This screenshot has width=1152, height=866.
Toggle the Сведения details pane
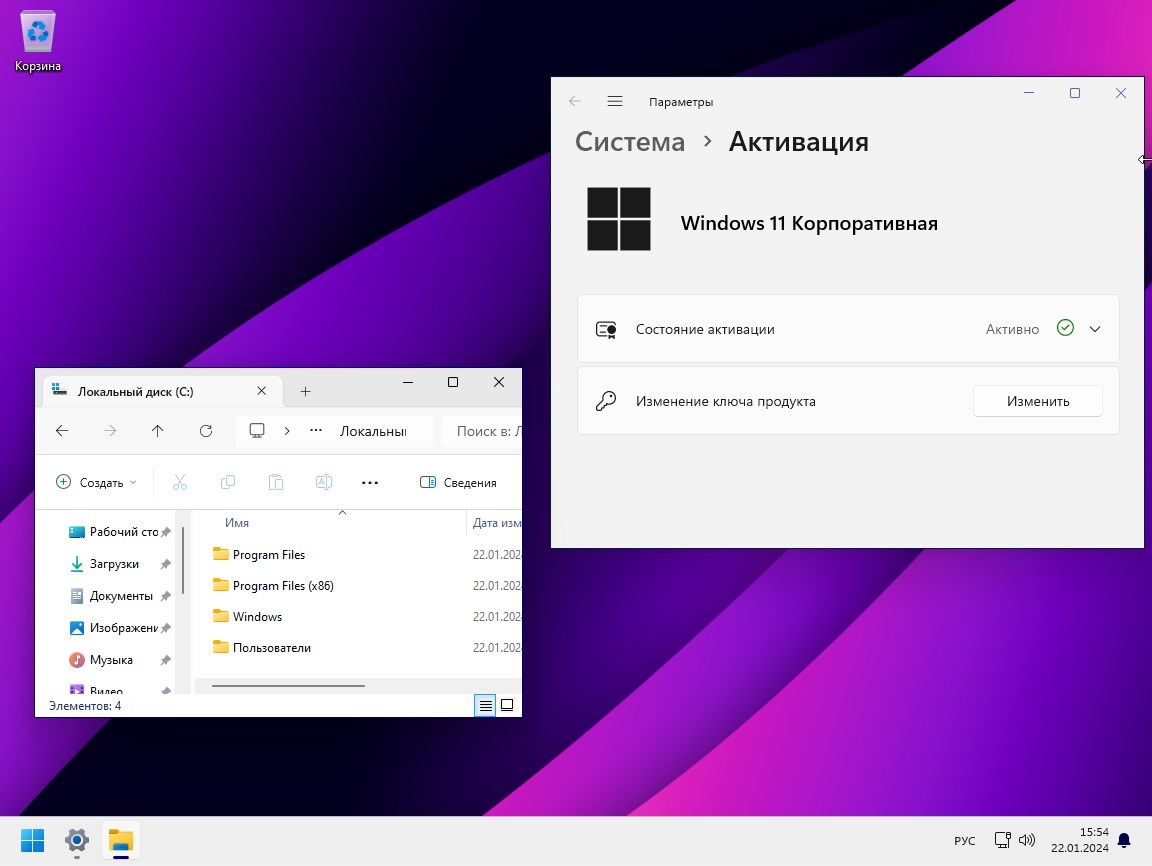tap(458, 483)
